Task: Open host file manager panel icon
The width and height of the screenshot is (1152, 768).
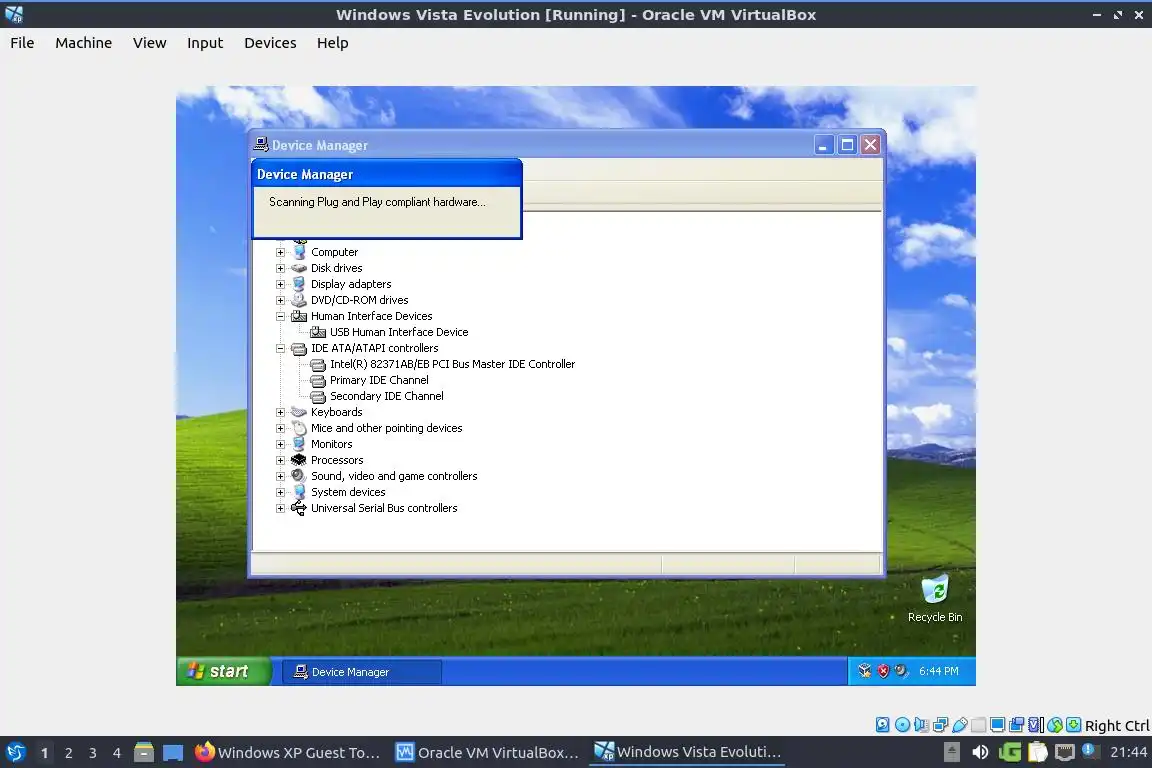Action: [x=144, y=753]
